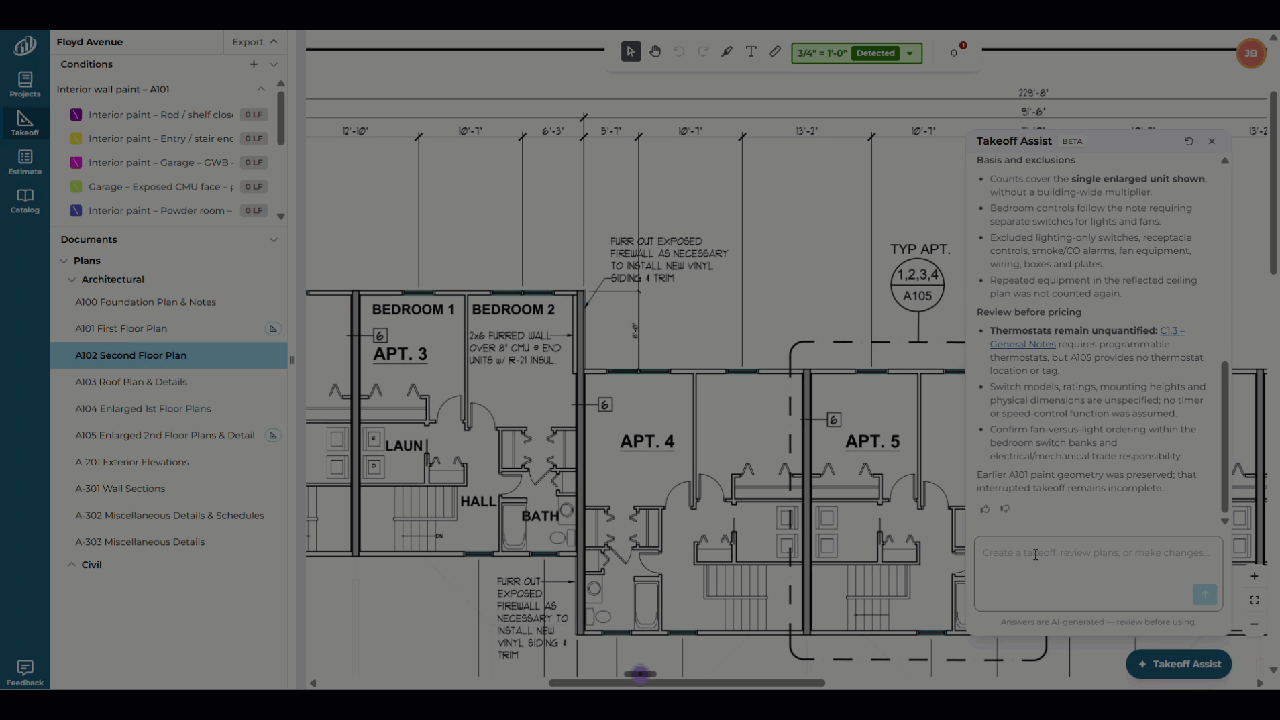1280x720 pixels.
Task: Click the purple swatch for Rod / shelf closet paint
Action: click(76, 114)
